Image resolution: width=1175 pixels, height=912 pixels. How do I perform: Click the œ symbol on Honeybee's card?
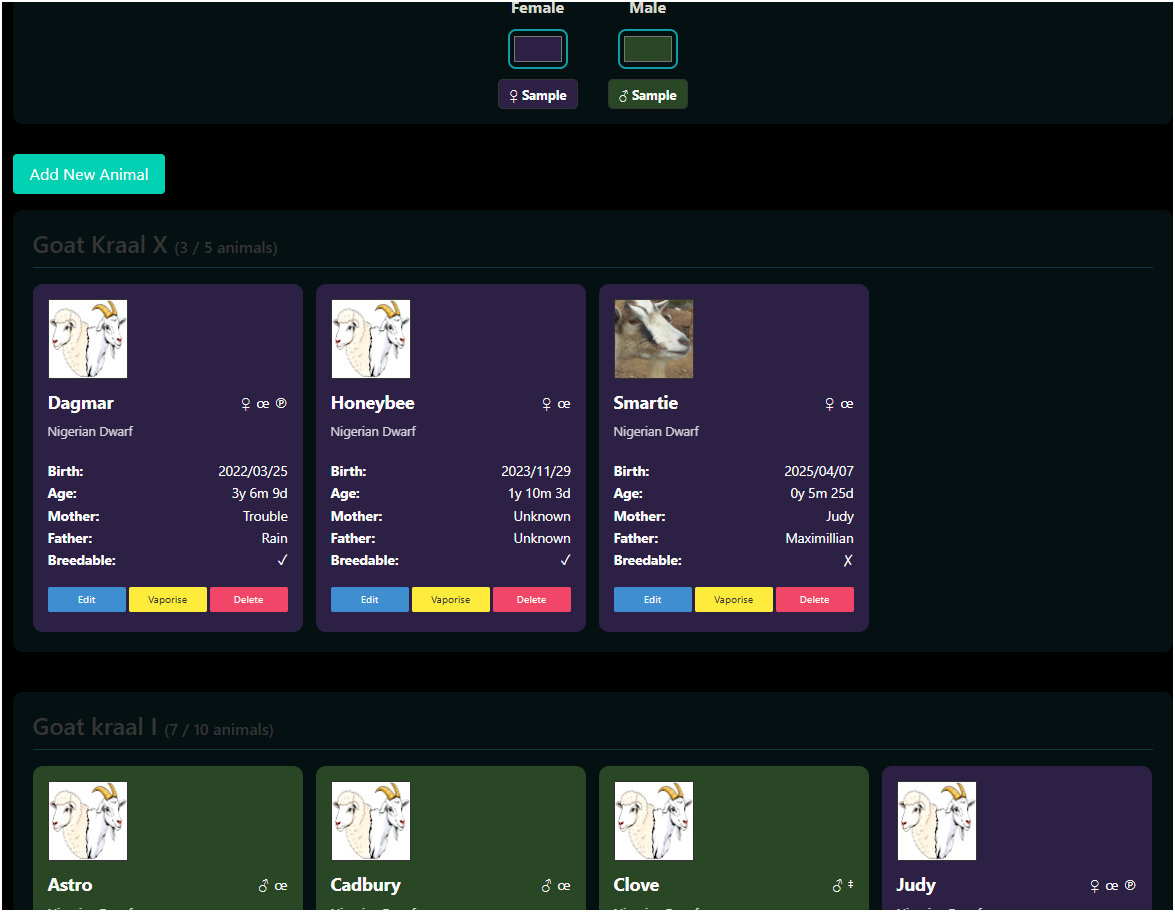[564, 404]
